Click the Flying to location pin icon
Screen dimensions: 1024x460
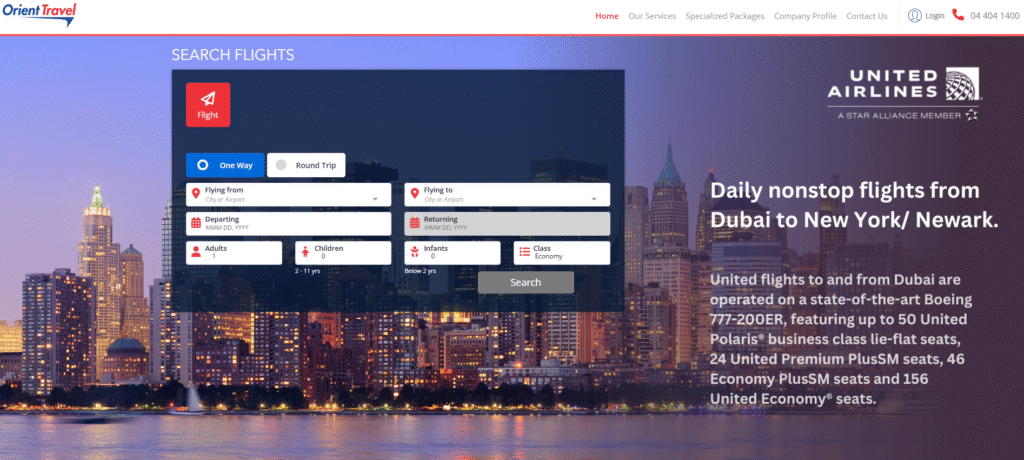pos(414,194)
